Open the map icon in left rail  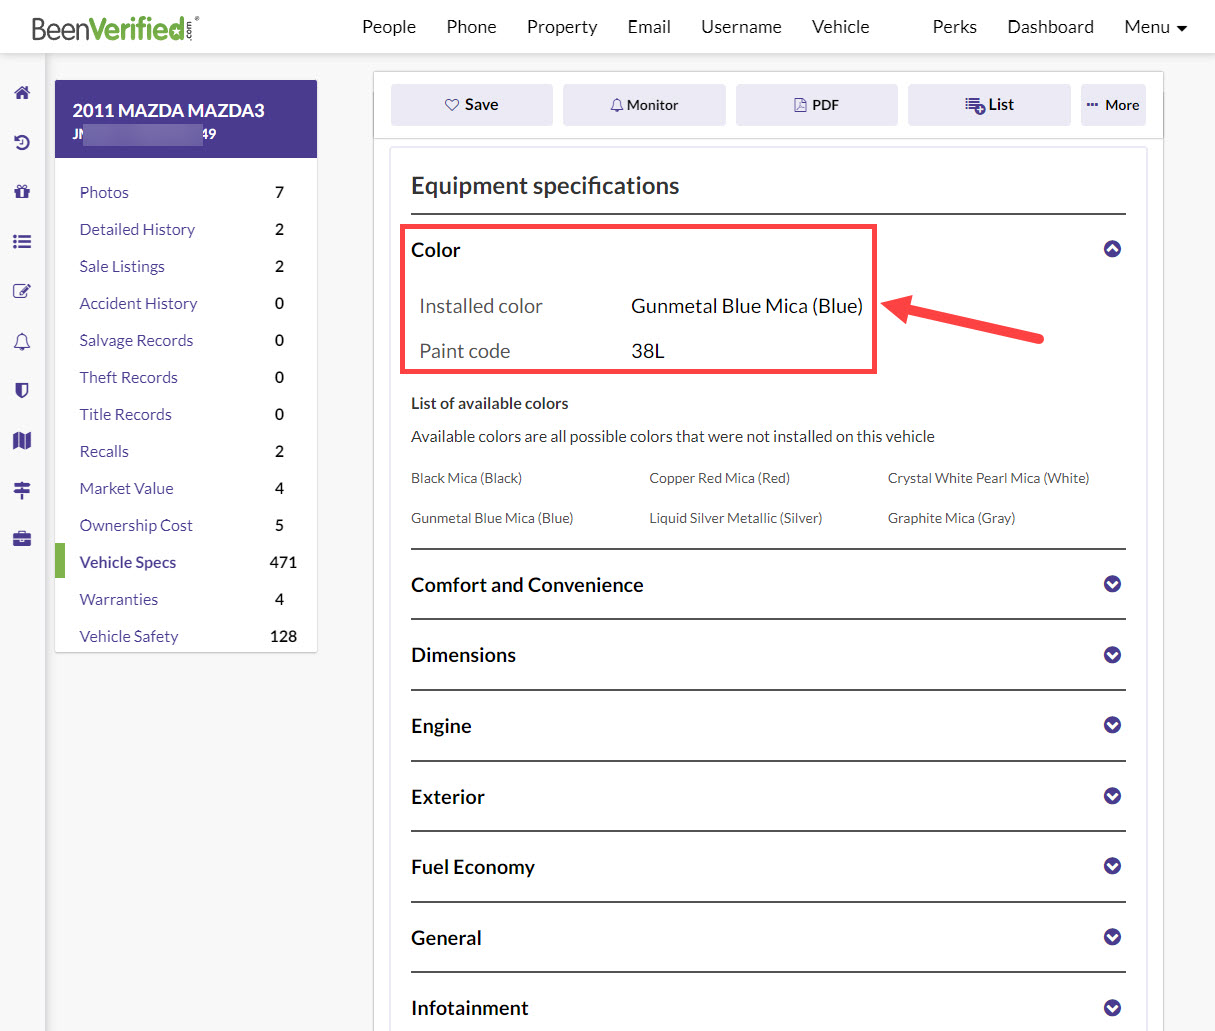22,440
